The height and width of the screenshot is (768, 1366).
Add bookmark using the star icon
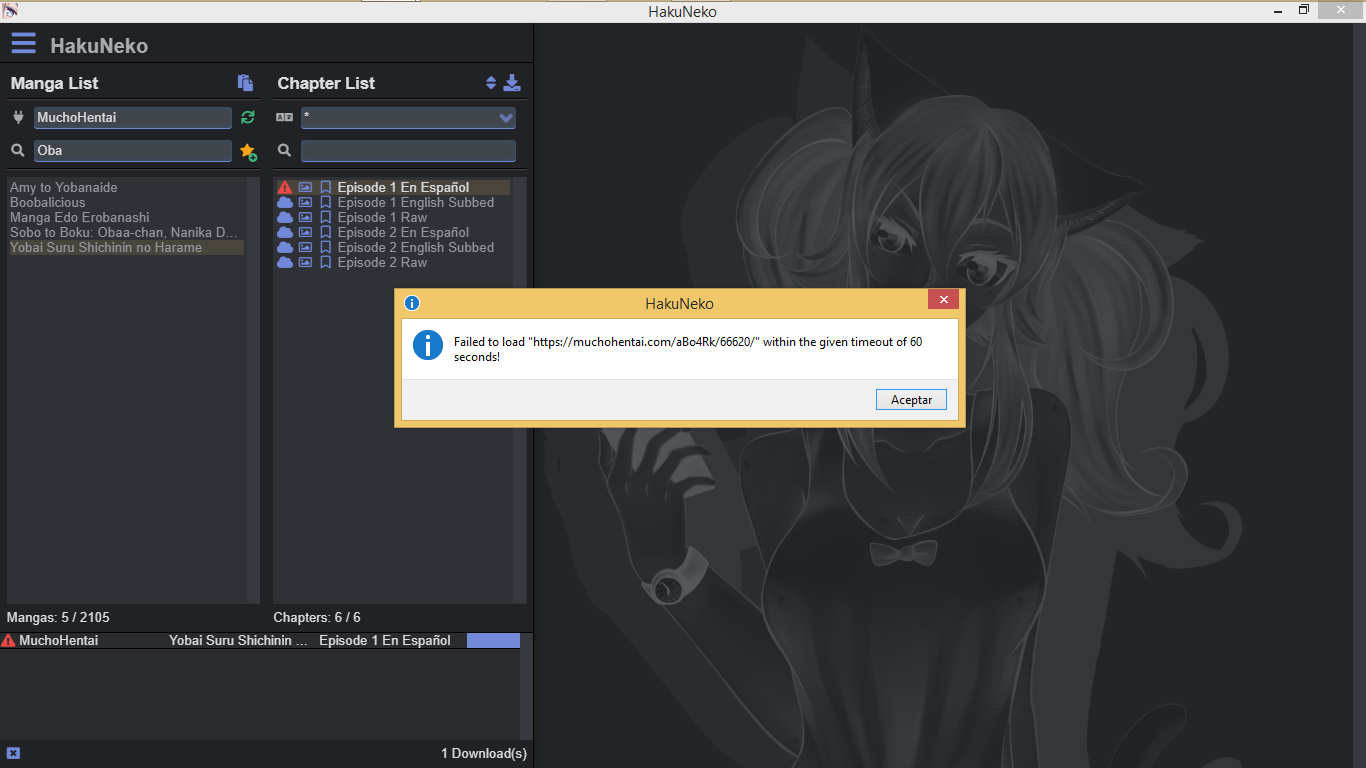click(x=248, y=151)
